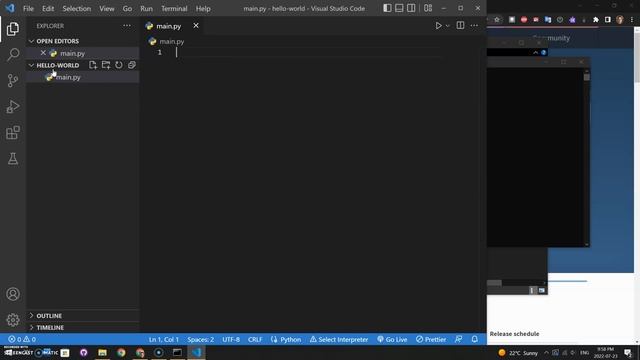Toggle Panel layout button in title bar

pos(399,8)
